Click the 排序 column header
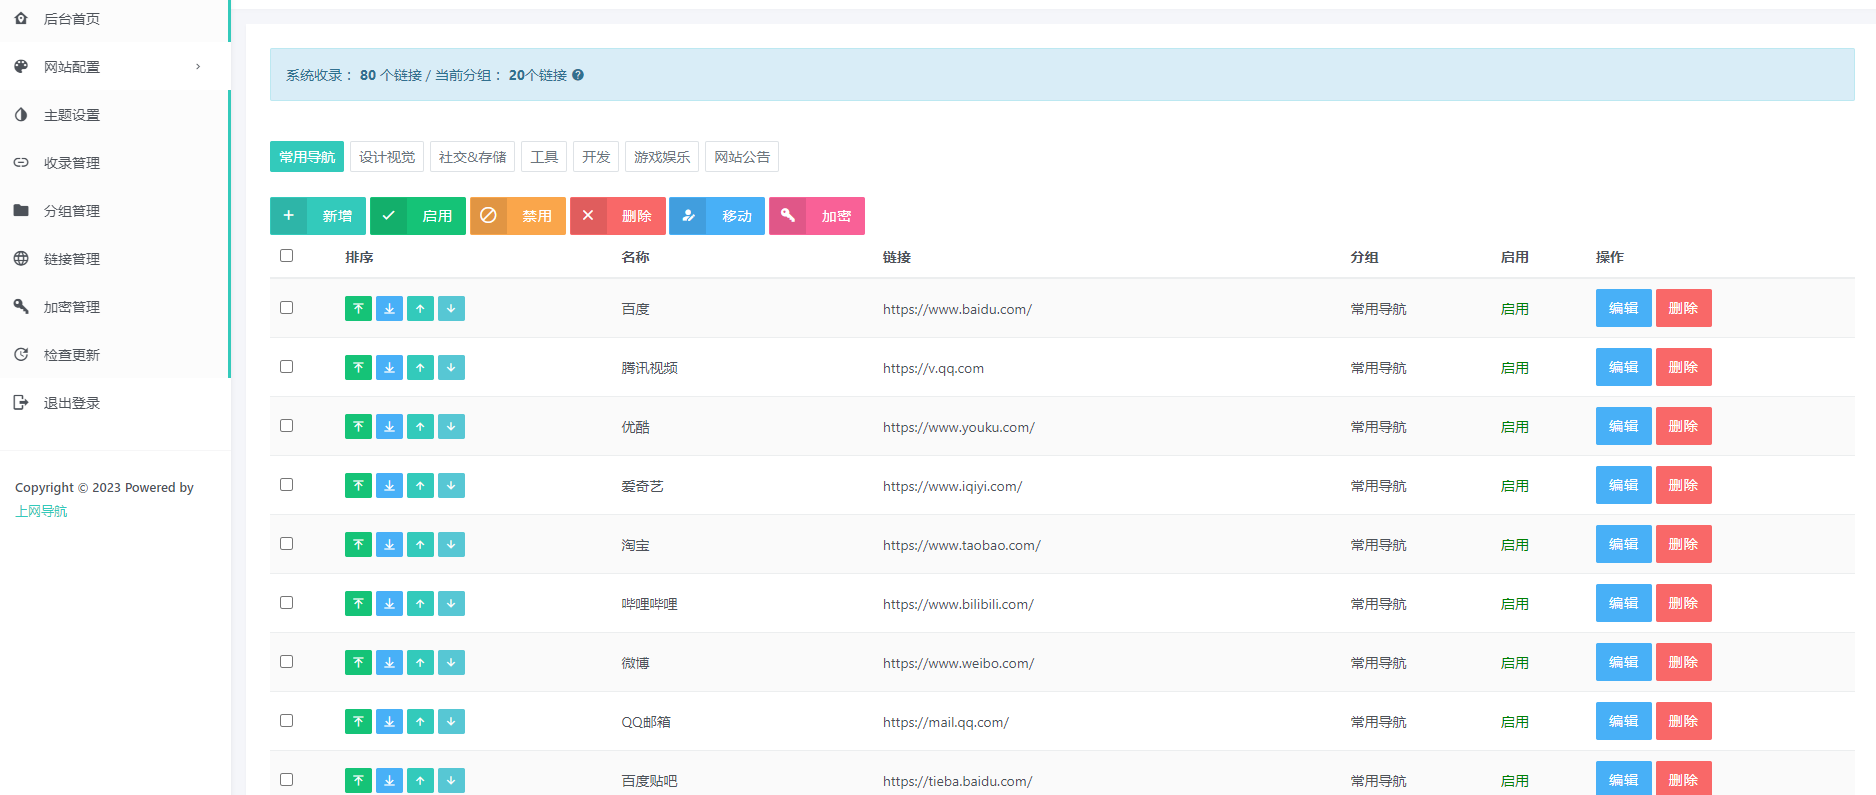The image size is (1876, 795). tap(359, 257)
